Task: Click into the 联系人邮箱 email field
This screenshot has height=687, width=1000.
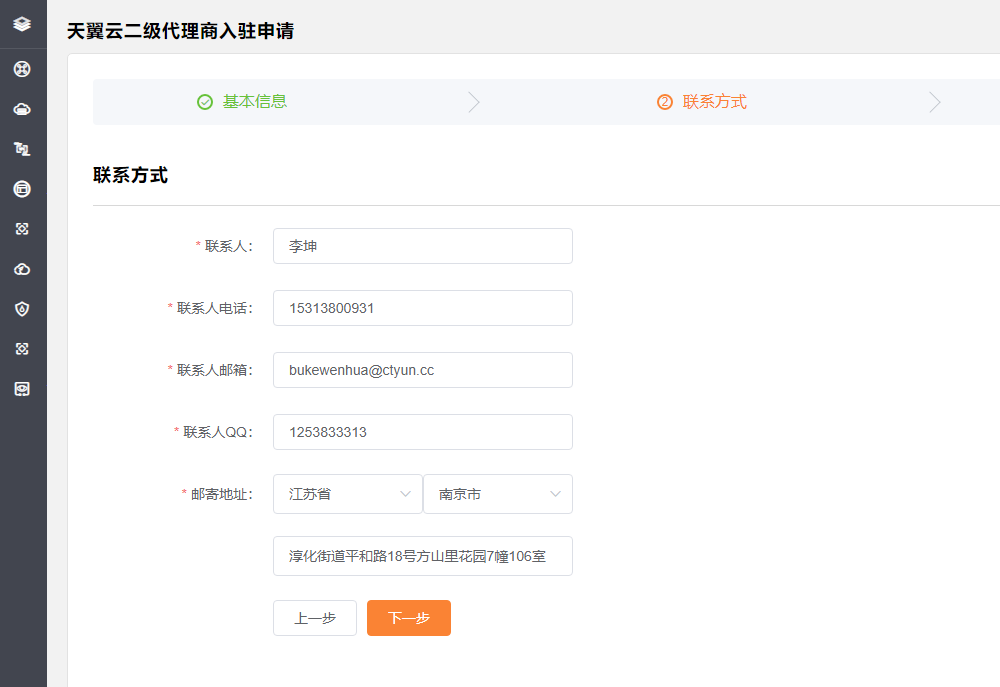Action: coord(422,370)
